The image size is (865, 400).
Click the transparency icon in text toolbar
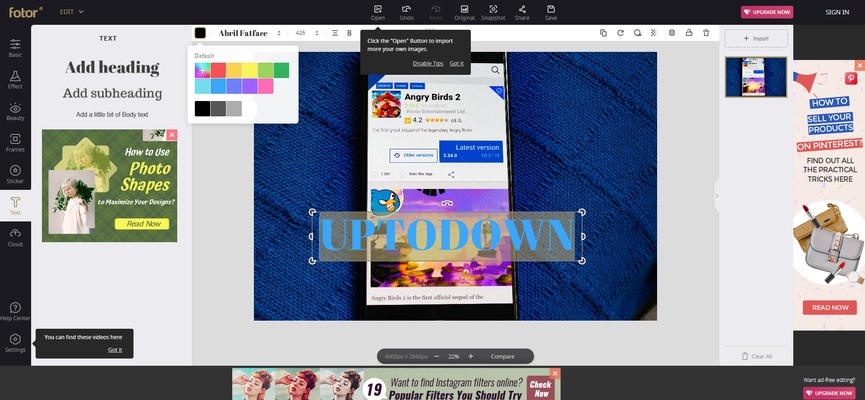(x=654, y=33)
